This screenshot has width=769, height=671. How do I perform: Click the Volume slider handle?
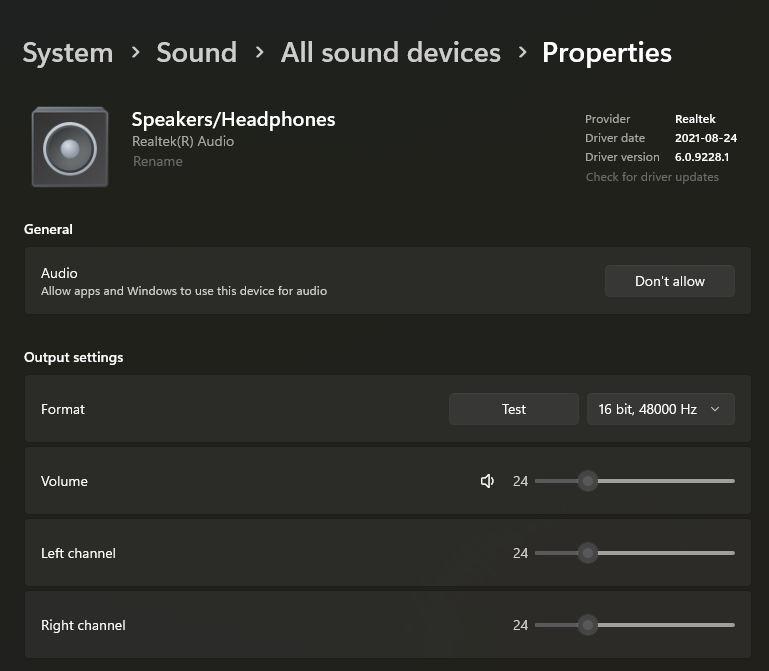pos(588,481)
